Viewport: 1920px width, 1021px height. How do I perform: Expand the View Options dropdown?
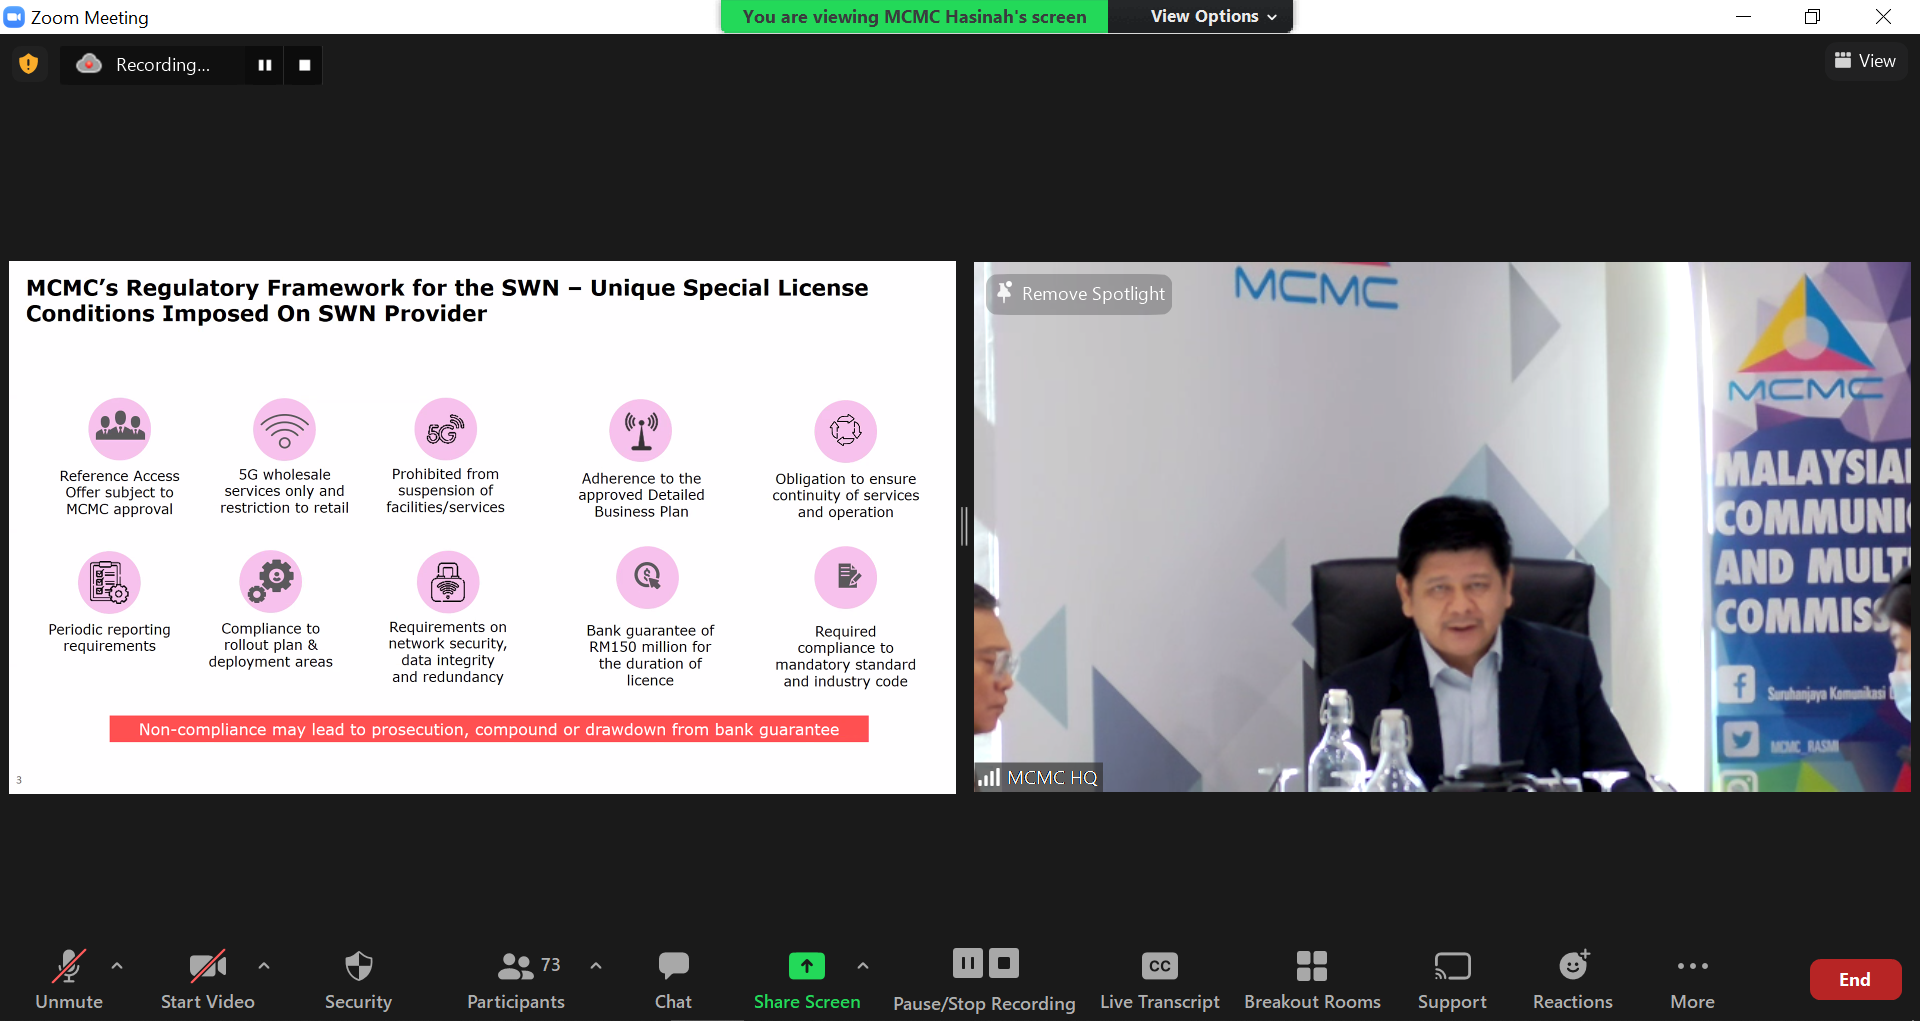tap(1213, 16)
